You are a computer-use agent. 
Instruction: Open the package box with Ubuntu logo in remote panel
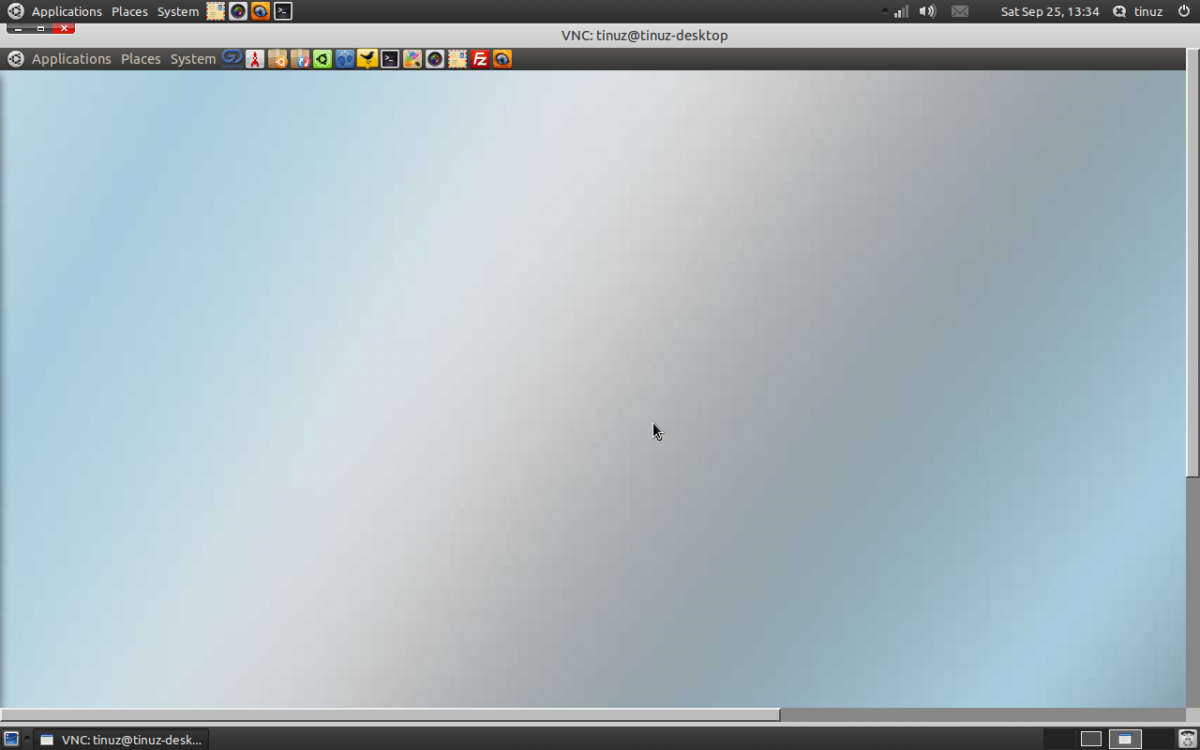[x=277, y=59]
